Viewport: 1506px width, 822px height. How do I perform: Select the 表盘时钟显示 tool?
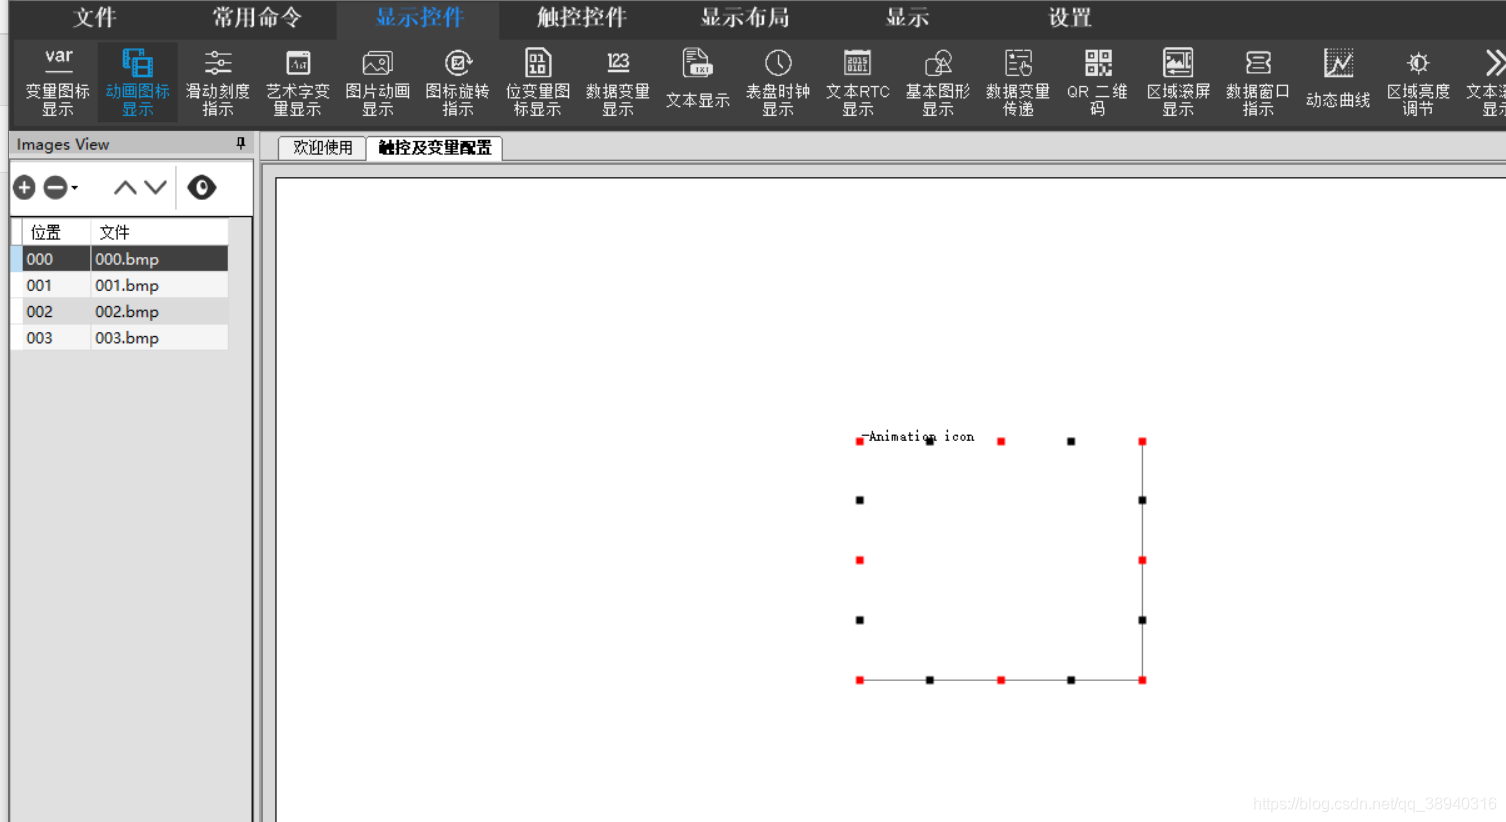coord(778,82)
